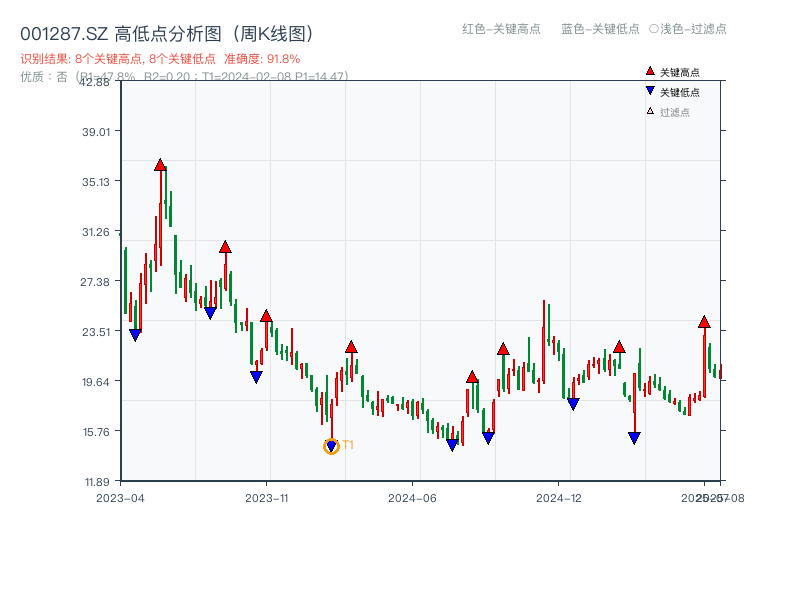Click the 准确度: 91.8% text
Image resolution: width=800 pixels, height=600 pixels.
(262, 59)
